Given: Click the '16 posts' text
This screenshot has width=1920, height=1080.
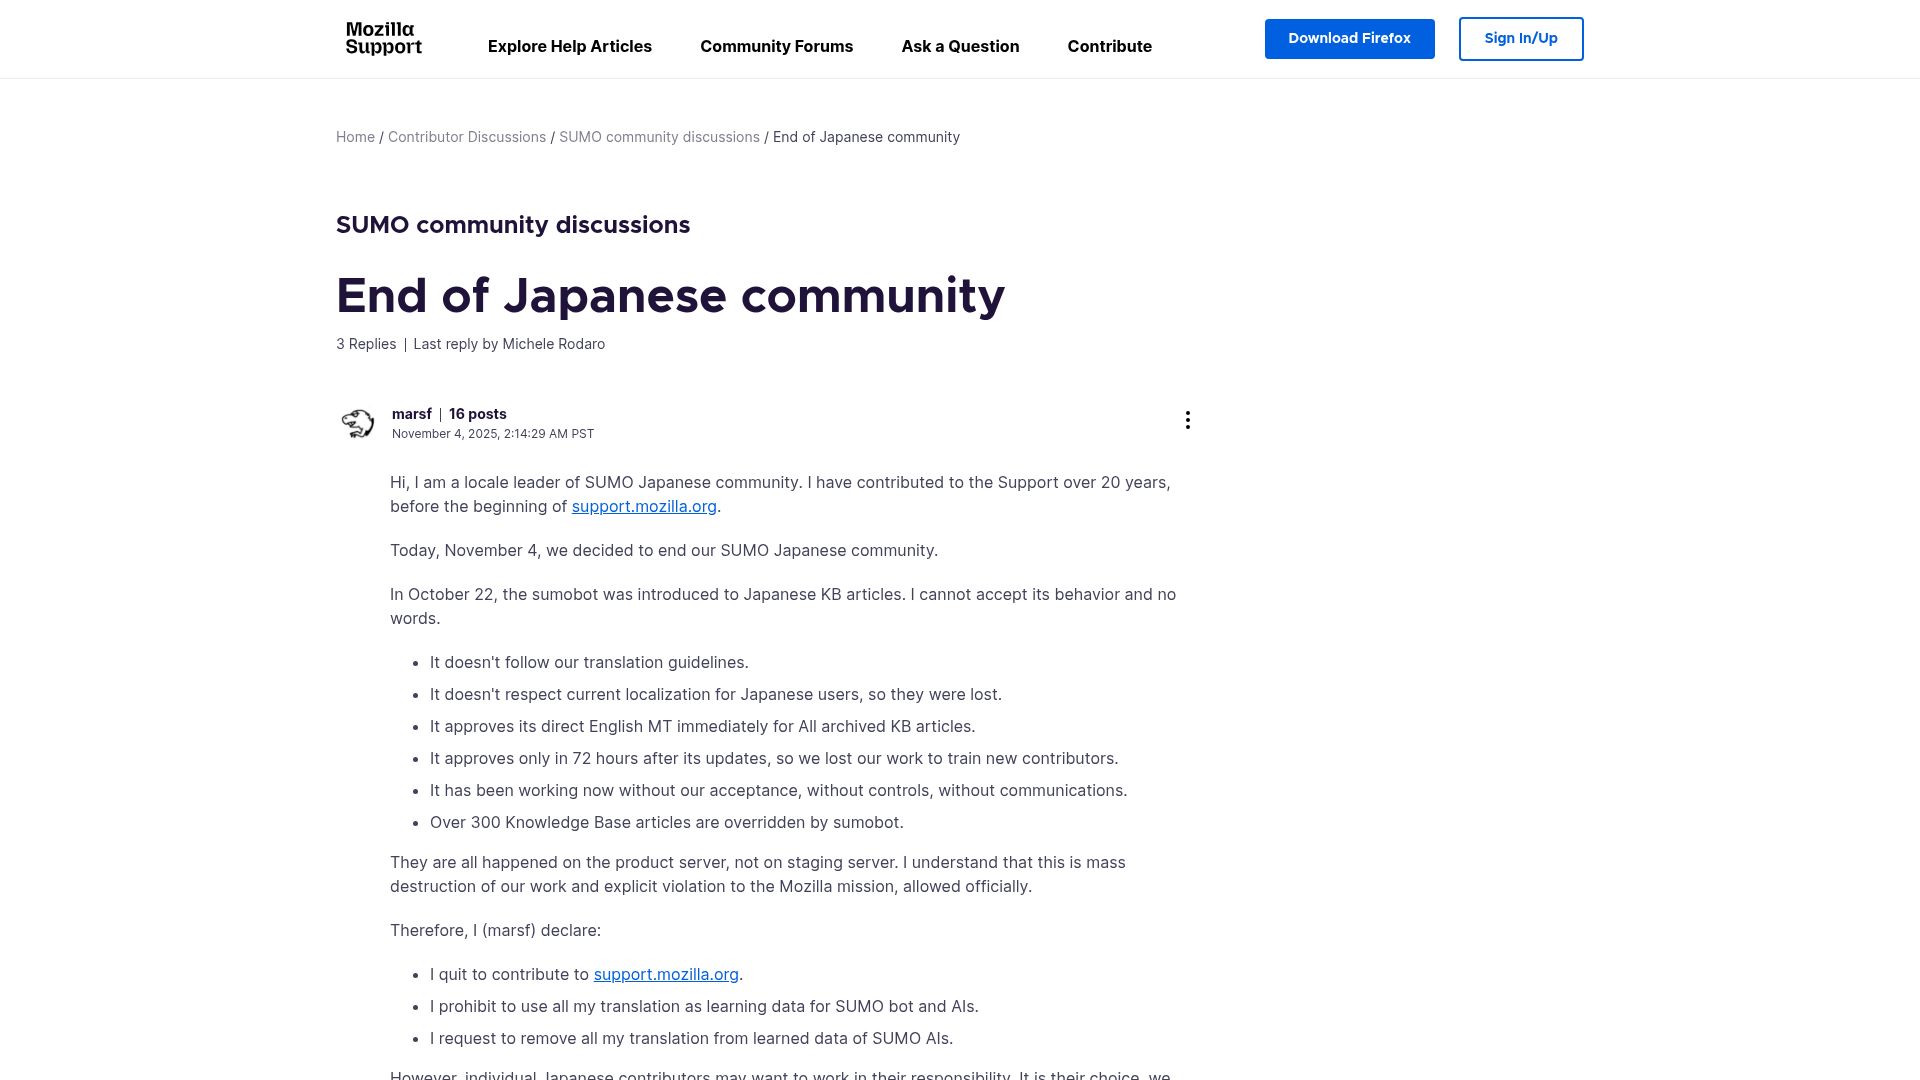Looking at the screenshot, I should (x=477, y=414).
